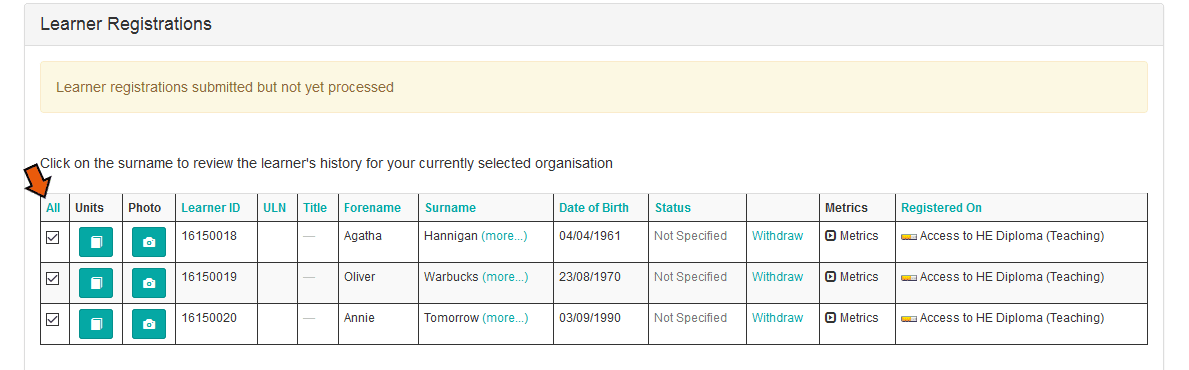Click forename Agatha
The image size is (1189, 370).
362,236
